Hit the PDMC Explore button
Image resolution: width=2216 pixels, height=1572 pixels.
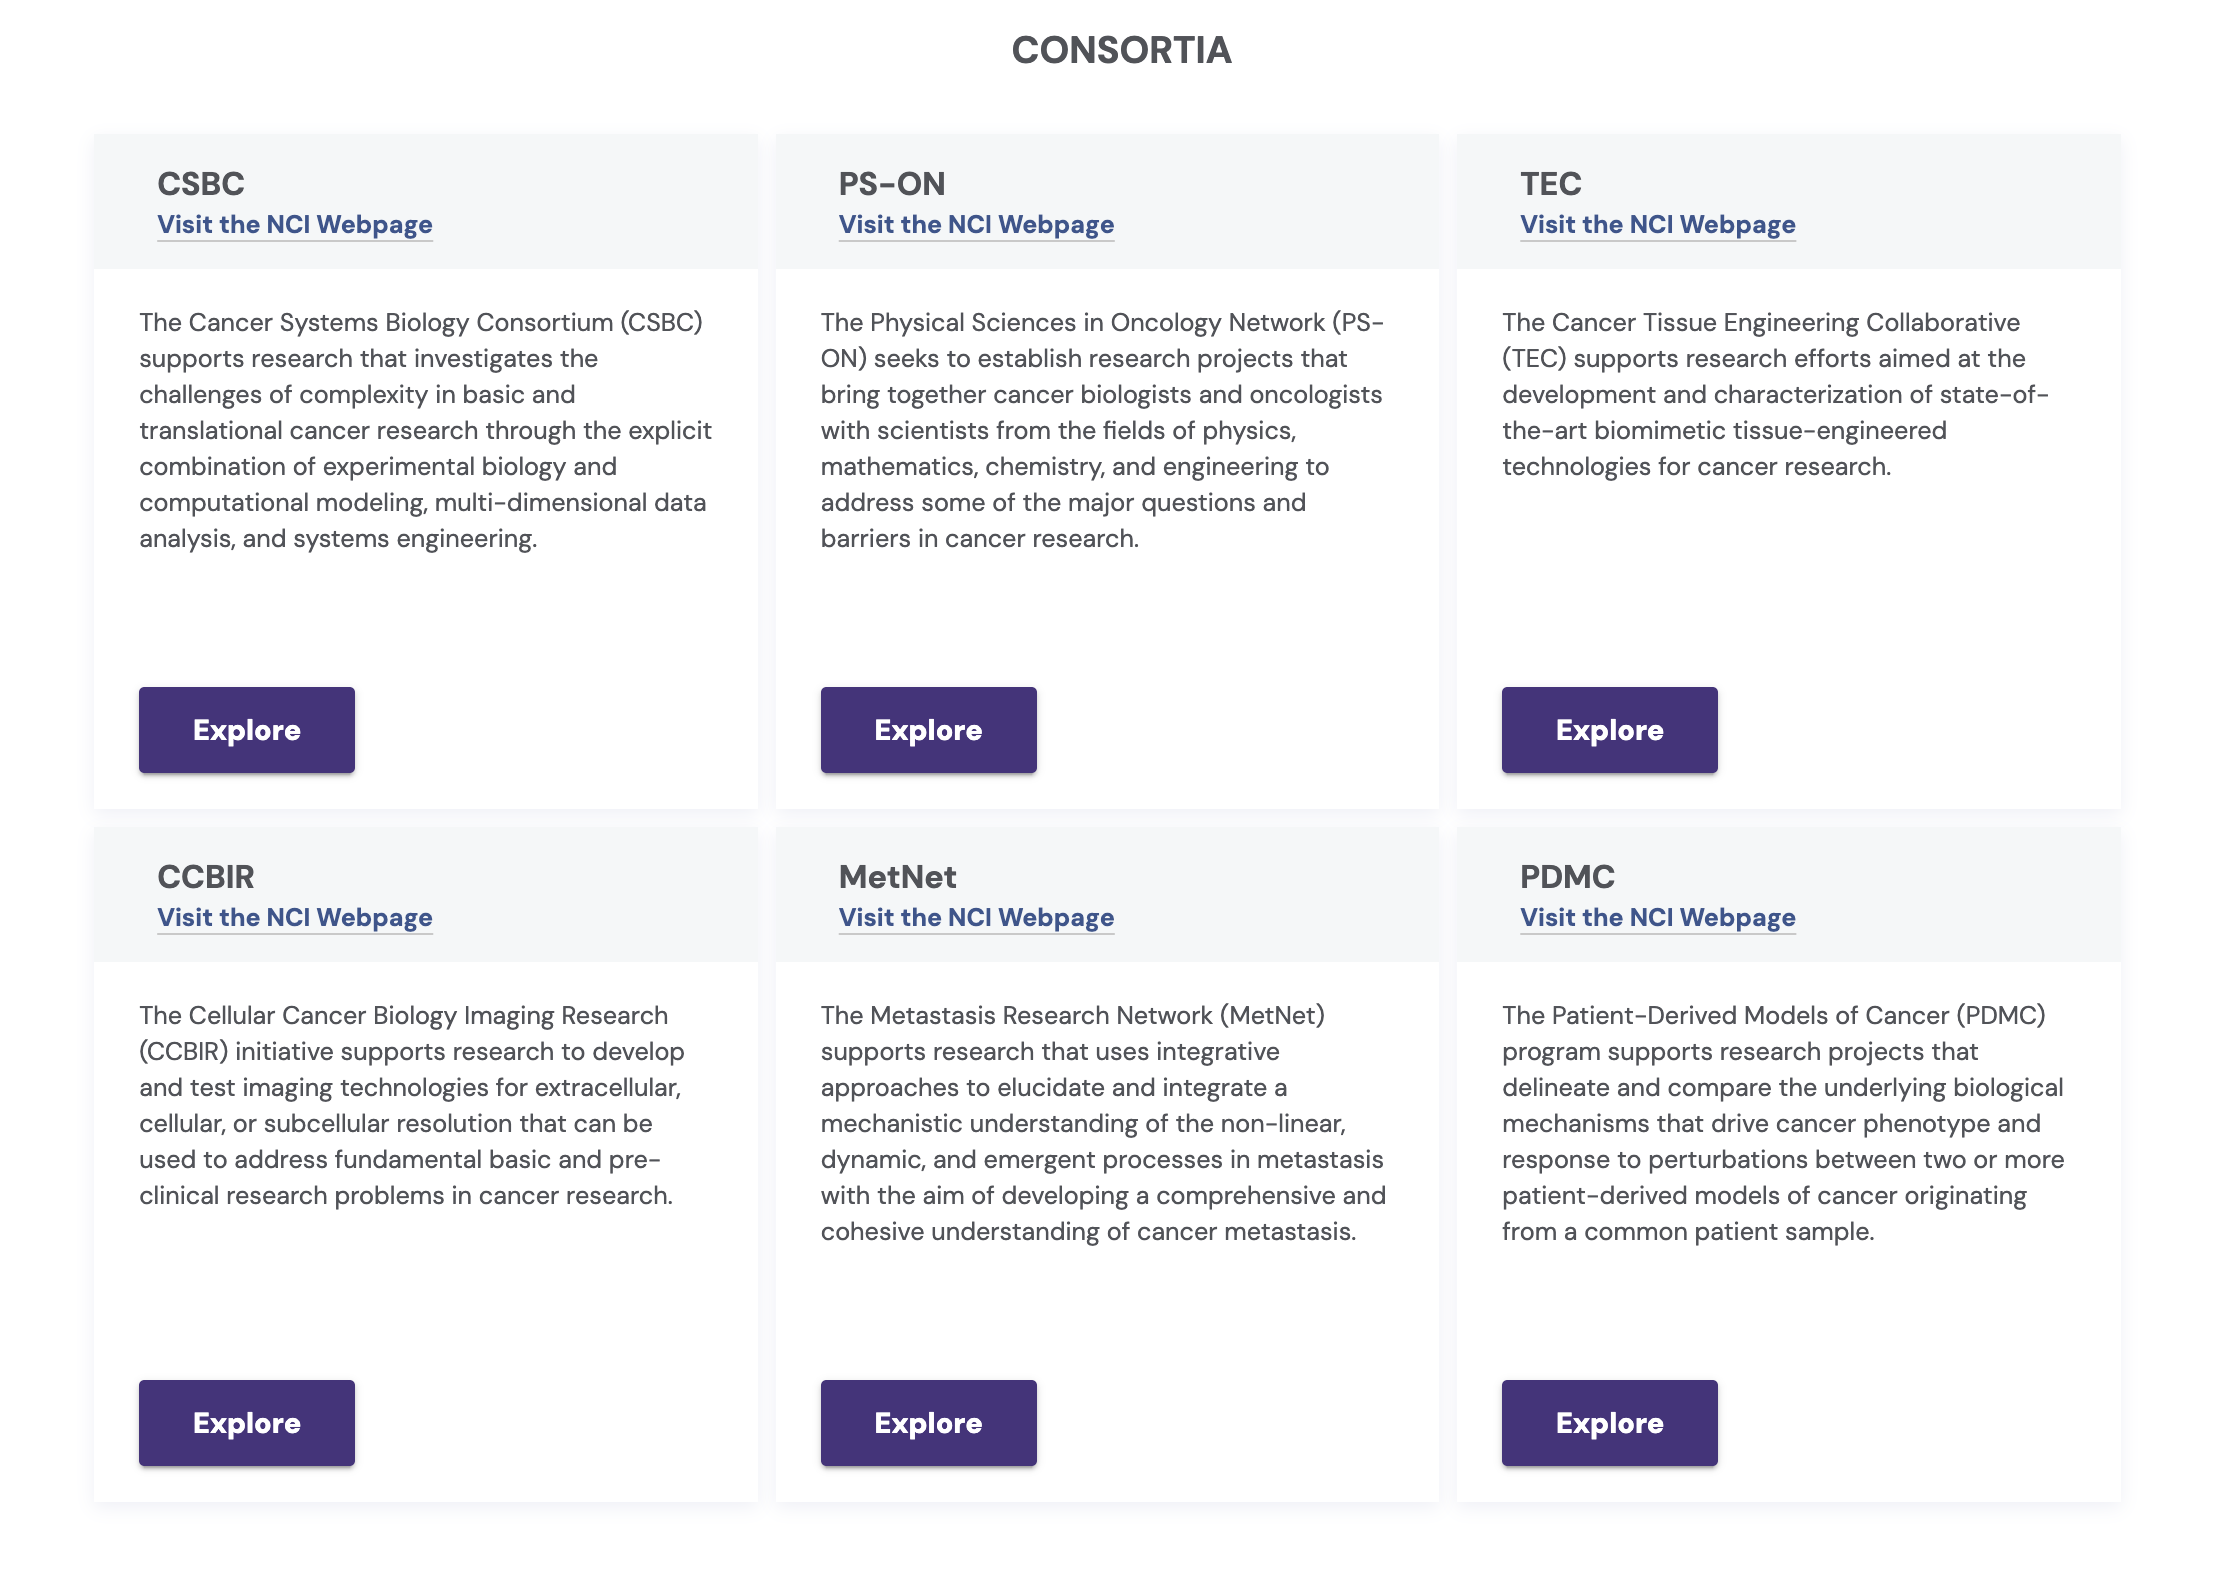point(1609,1423)
